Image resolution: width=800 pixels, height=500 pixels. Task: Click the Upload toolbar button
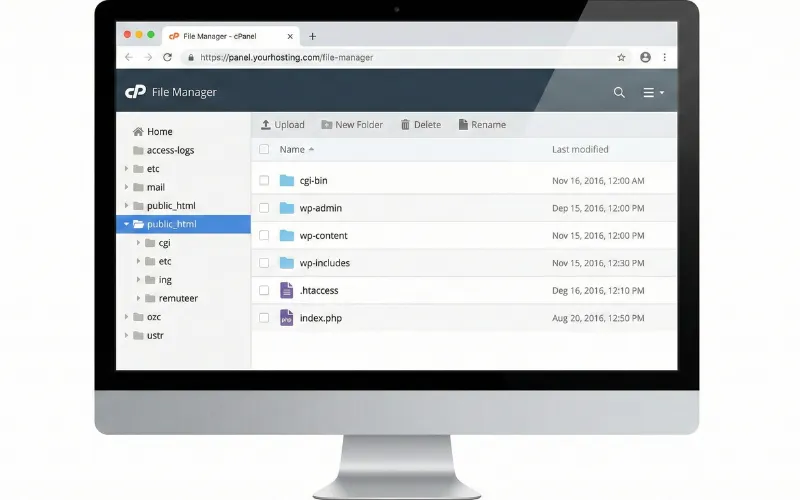point(283,124)
